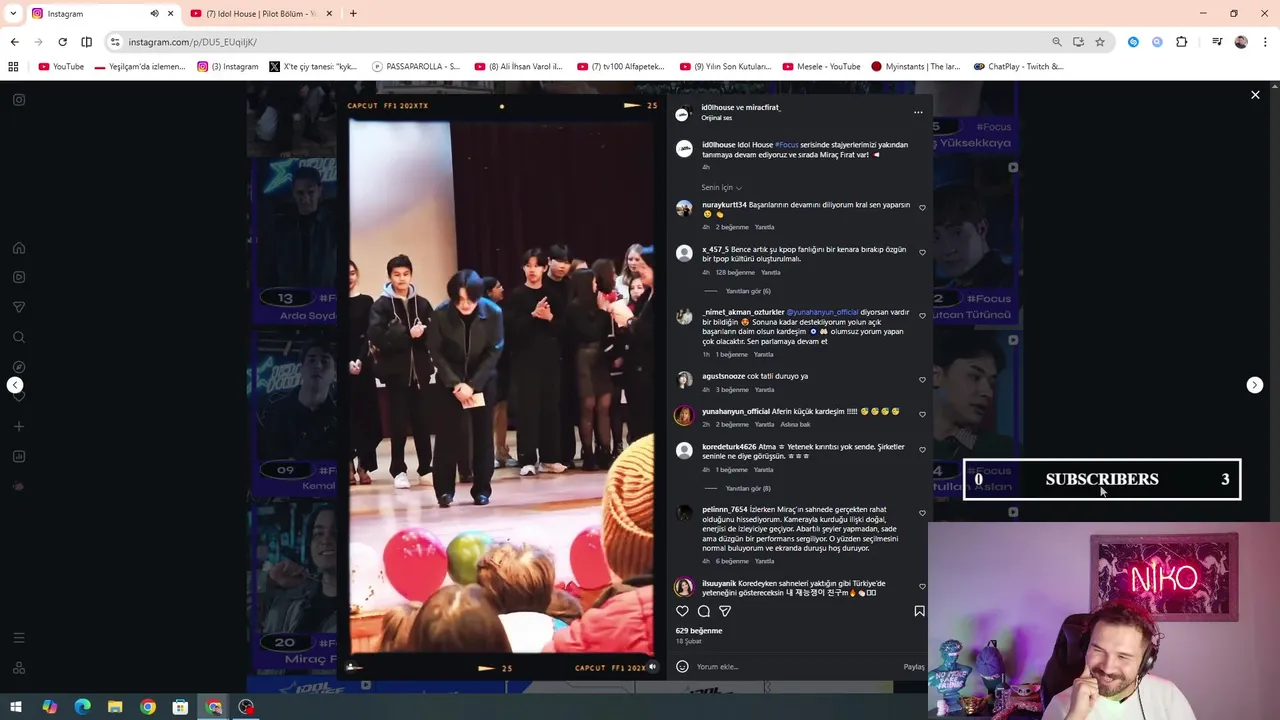This screenshot has width=1280, height=720.
Task: Open the ChatPlay - Twitch bookmark
Action: pos(1018,67)
